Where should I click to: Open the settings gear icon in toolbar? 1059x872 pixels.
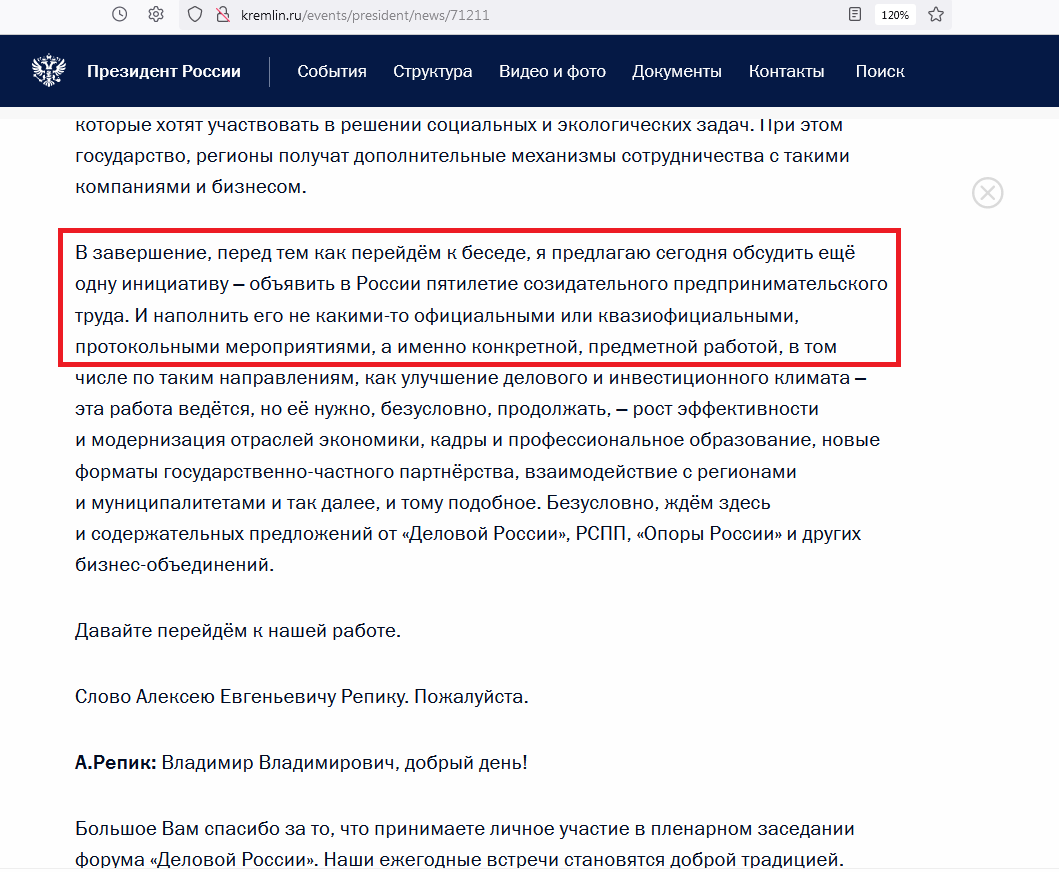click(156, 14)
